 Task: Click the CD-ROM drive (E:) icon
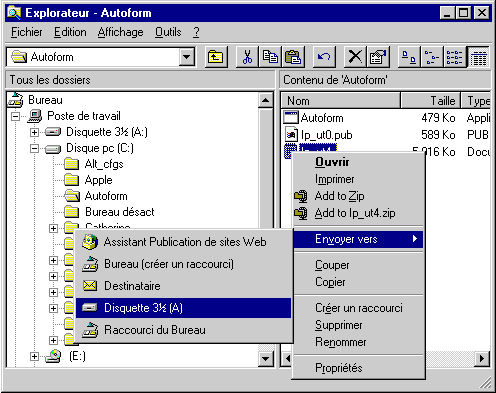(x=53, y=356)
